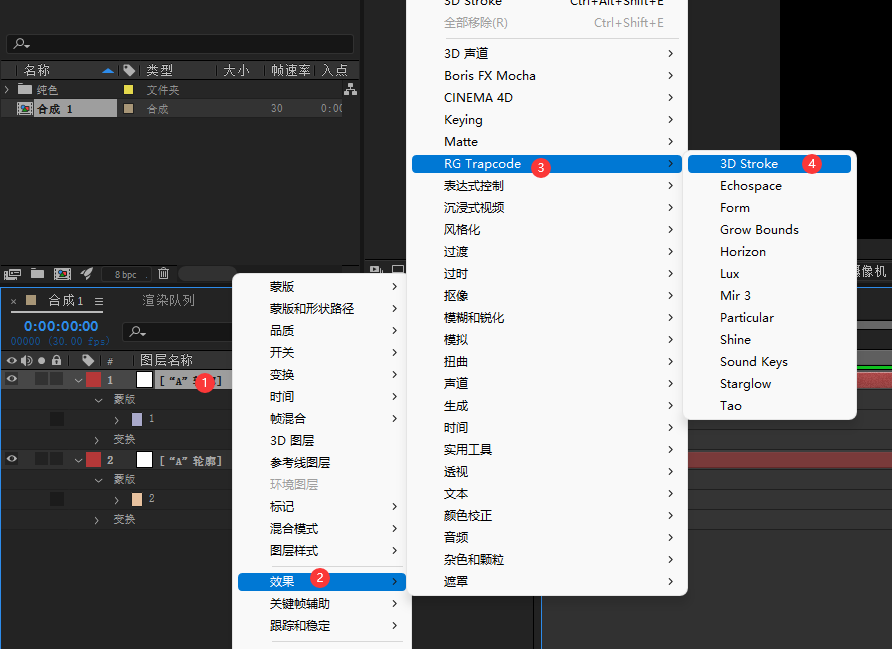Click the solo dot column header icon
Viewport: 892px width, 649px height.
(x=42, y=361)
